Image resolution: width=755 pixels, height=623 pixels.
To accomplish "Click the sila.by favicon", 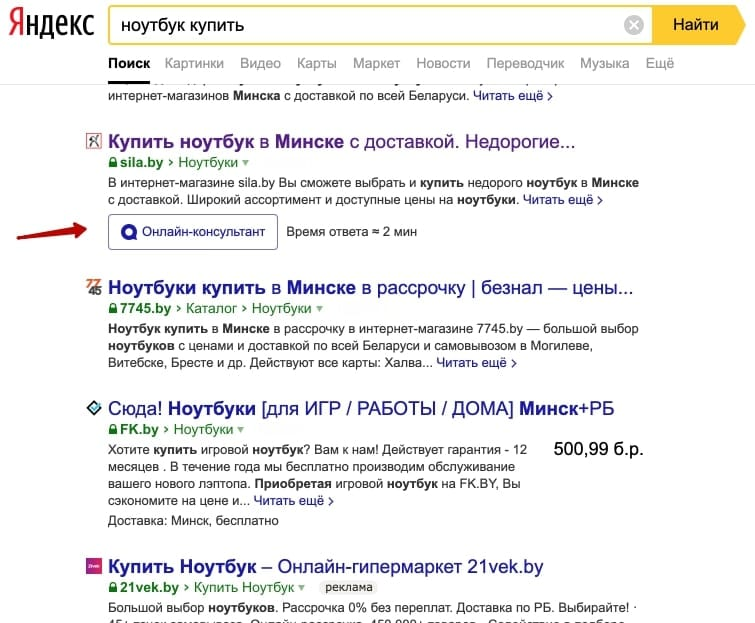I will [x=94, y=141].
